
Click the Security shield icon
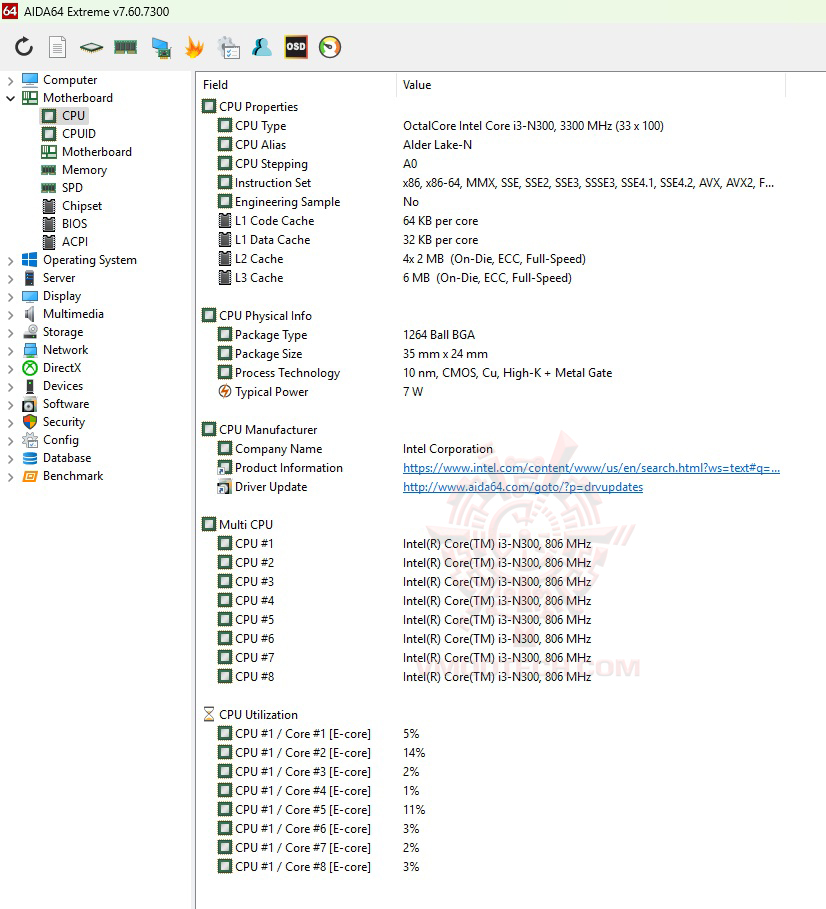tap(30, 421)
